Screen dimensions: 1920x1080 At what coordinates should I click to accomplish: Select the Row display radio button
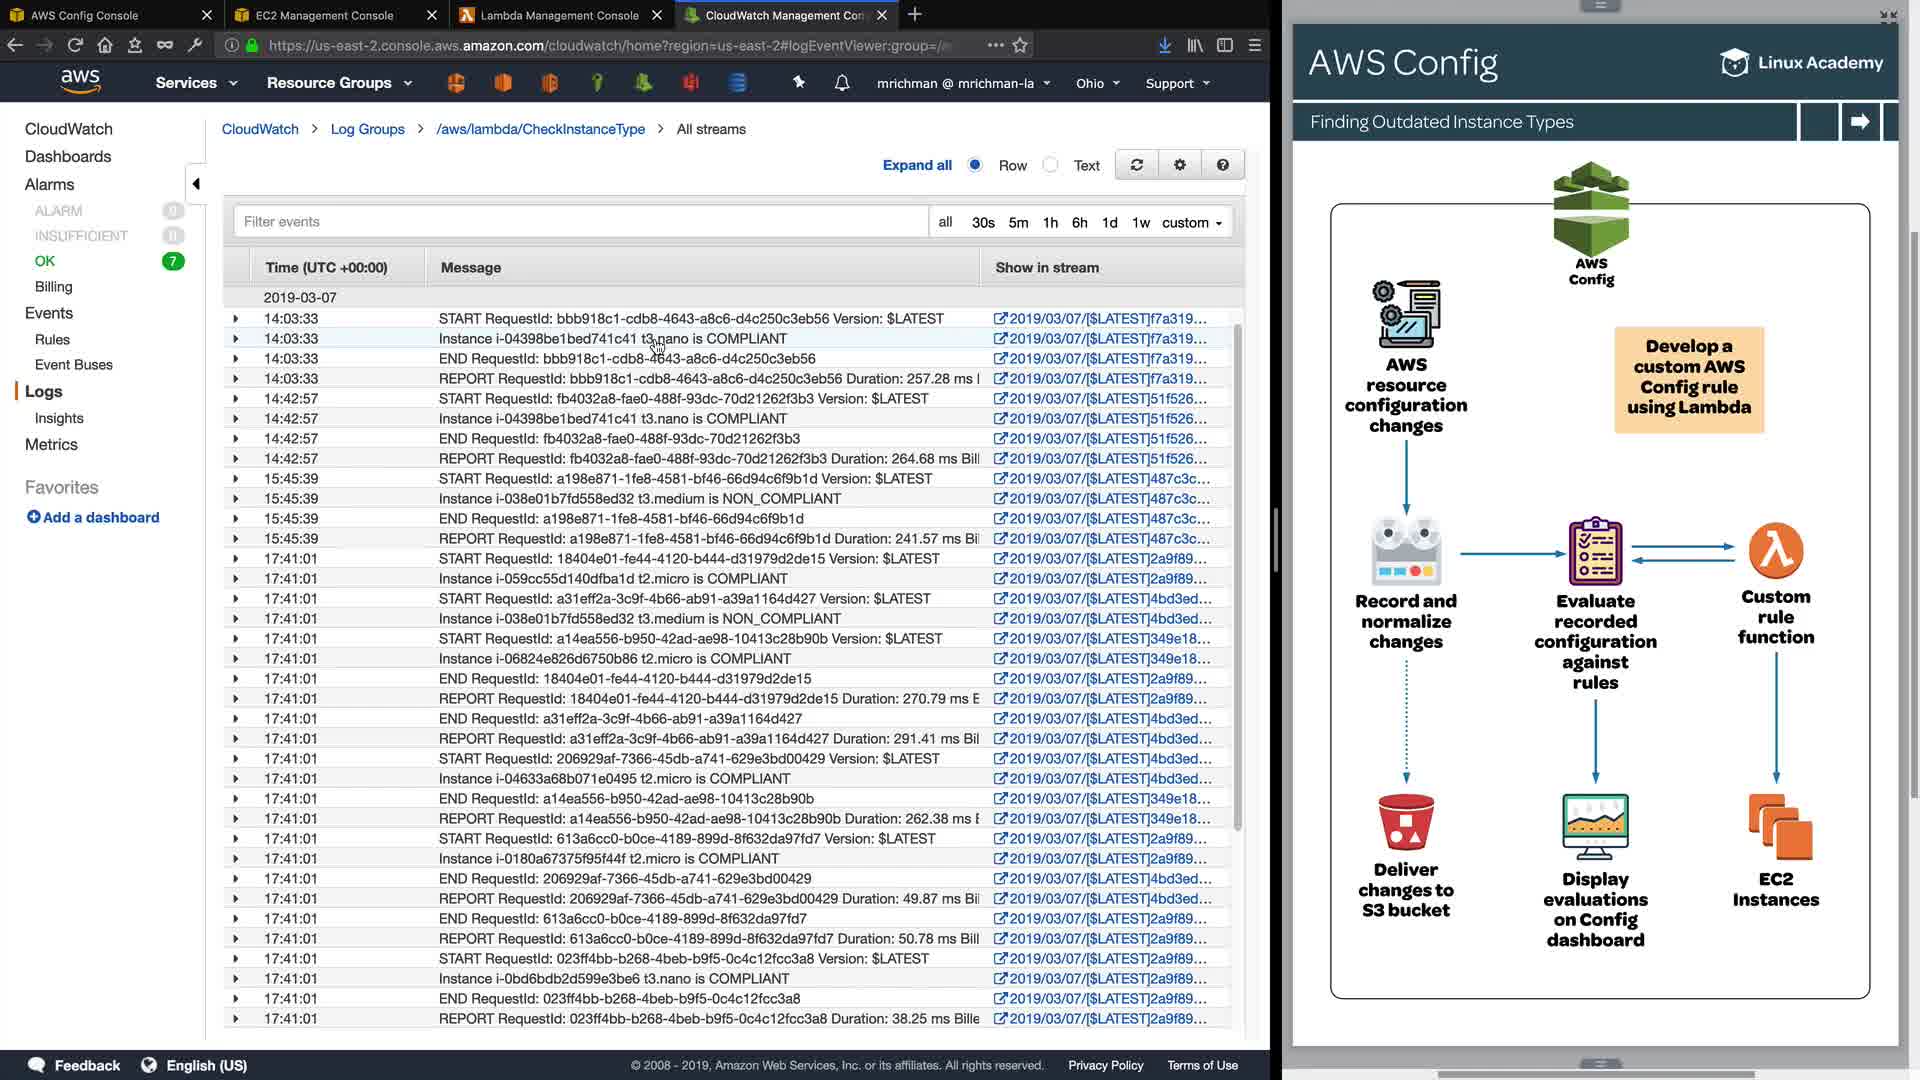click(975, 165)
